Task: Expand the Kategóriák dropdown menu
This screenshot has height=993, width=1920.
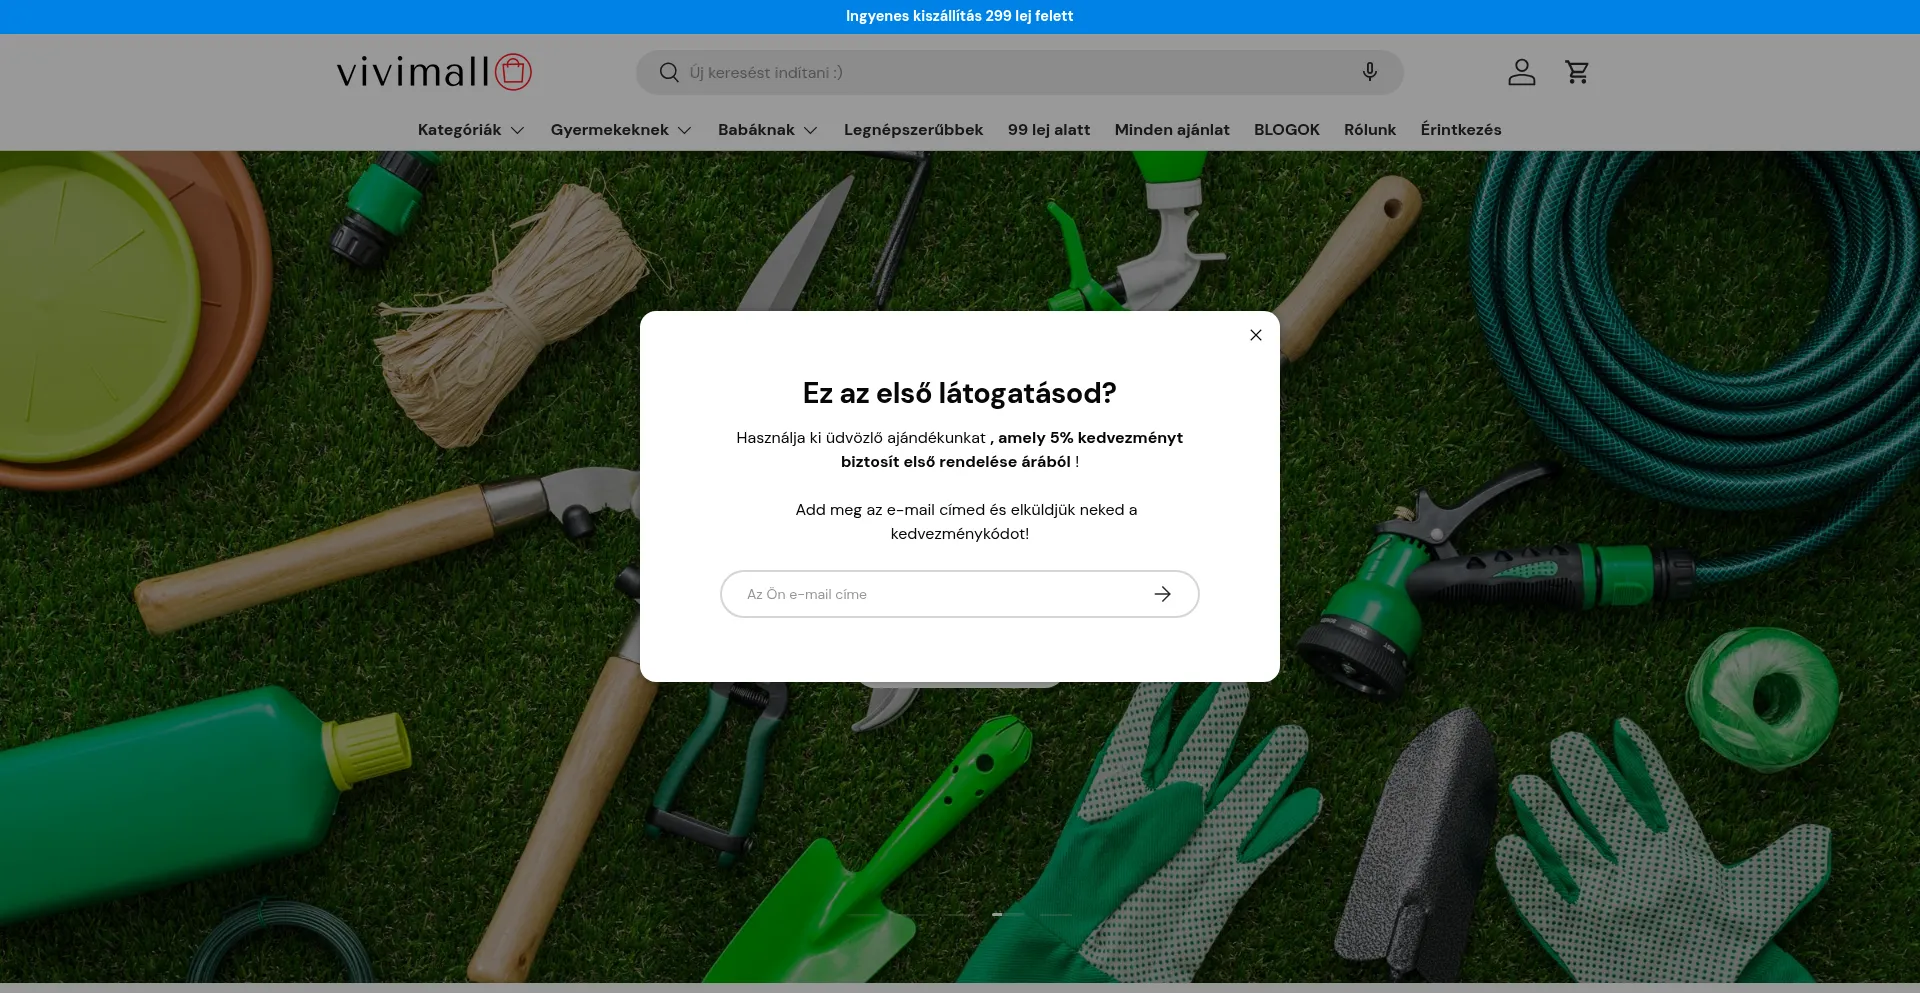Action: (x=471, y=130)
